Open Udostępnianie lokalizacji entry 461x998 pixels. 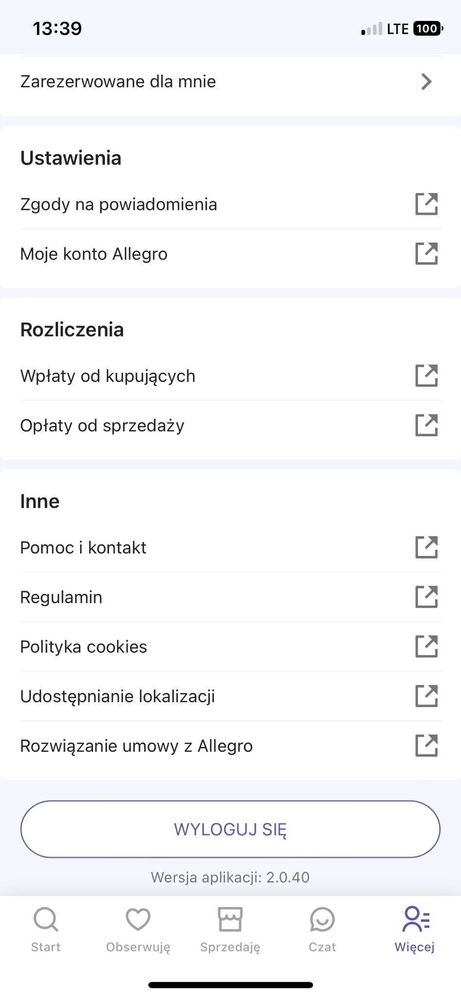[230, 696]
